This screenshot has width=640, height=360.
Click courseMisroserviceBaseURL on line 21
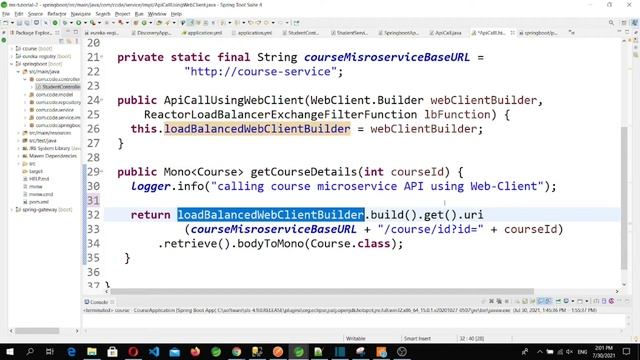387,57
